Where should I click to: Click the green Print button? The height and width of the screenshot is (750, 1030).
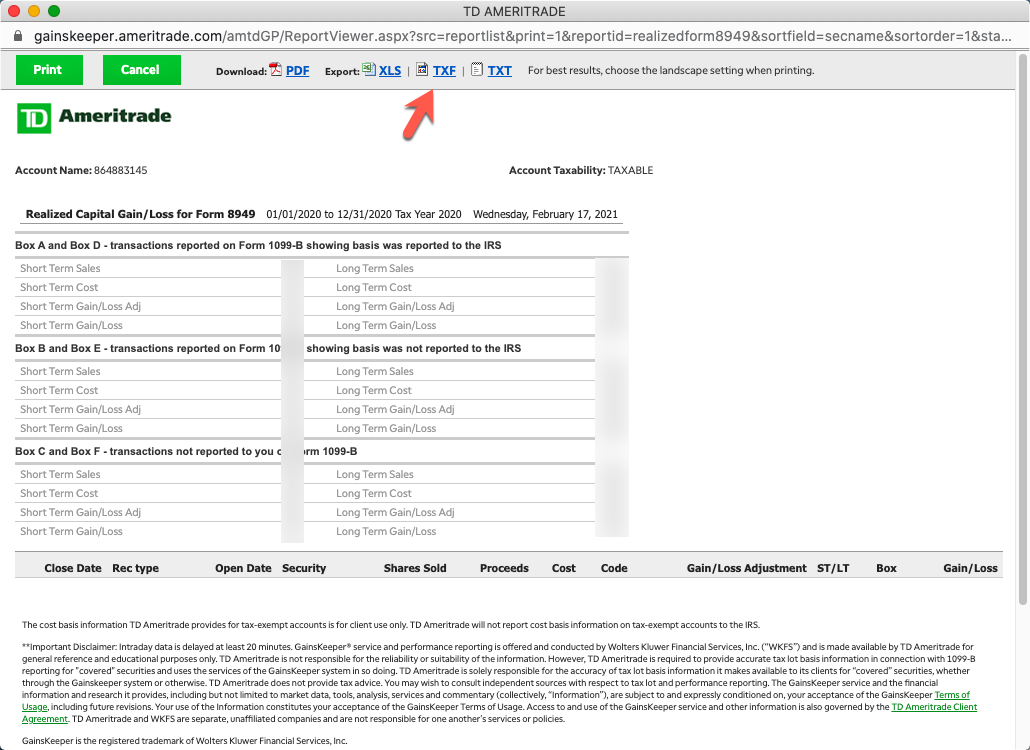pyautogui.click(x=49, y=70)
